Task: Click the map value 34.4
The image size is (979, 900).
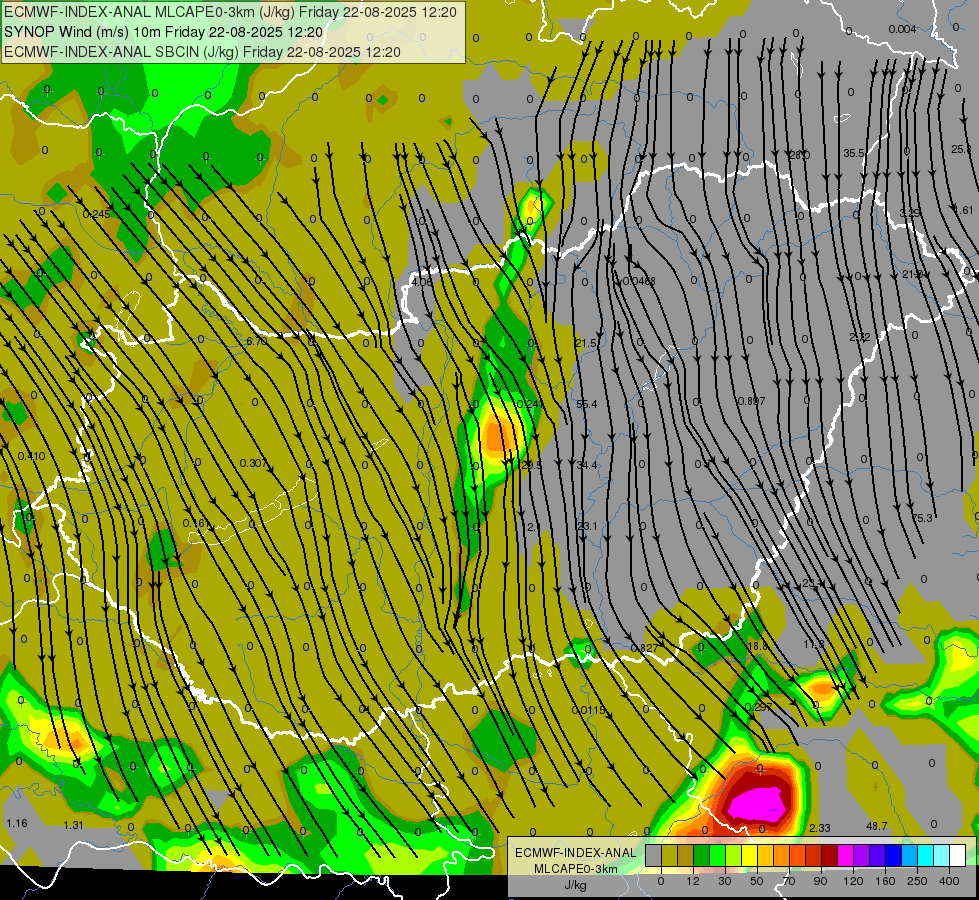Action: [x=587, y=465]
